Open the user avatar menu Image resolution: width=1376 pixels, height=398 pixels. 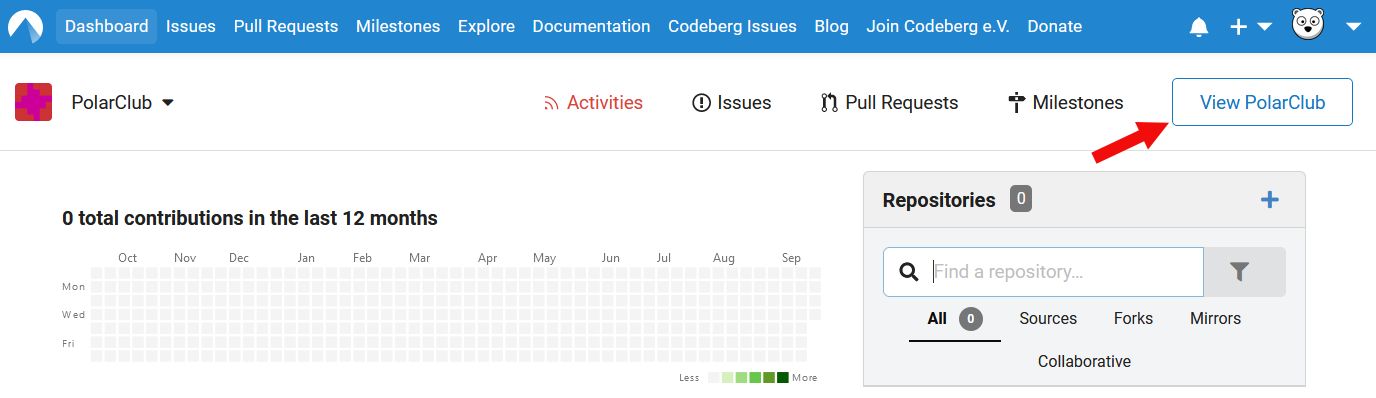click(x=1326, y=26)
